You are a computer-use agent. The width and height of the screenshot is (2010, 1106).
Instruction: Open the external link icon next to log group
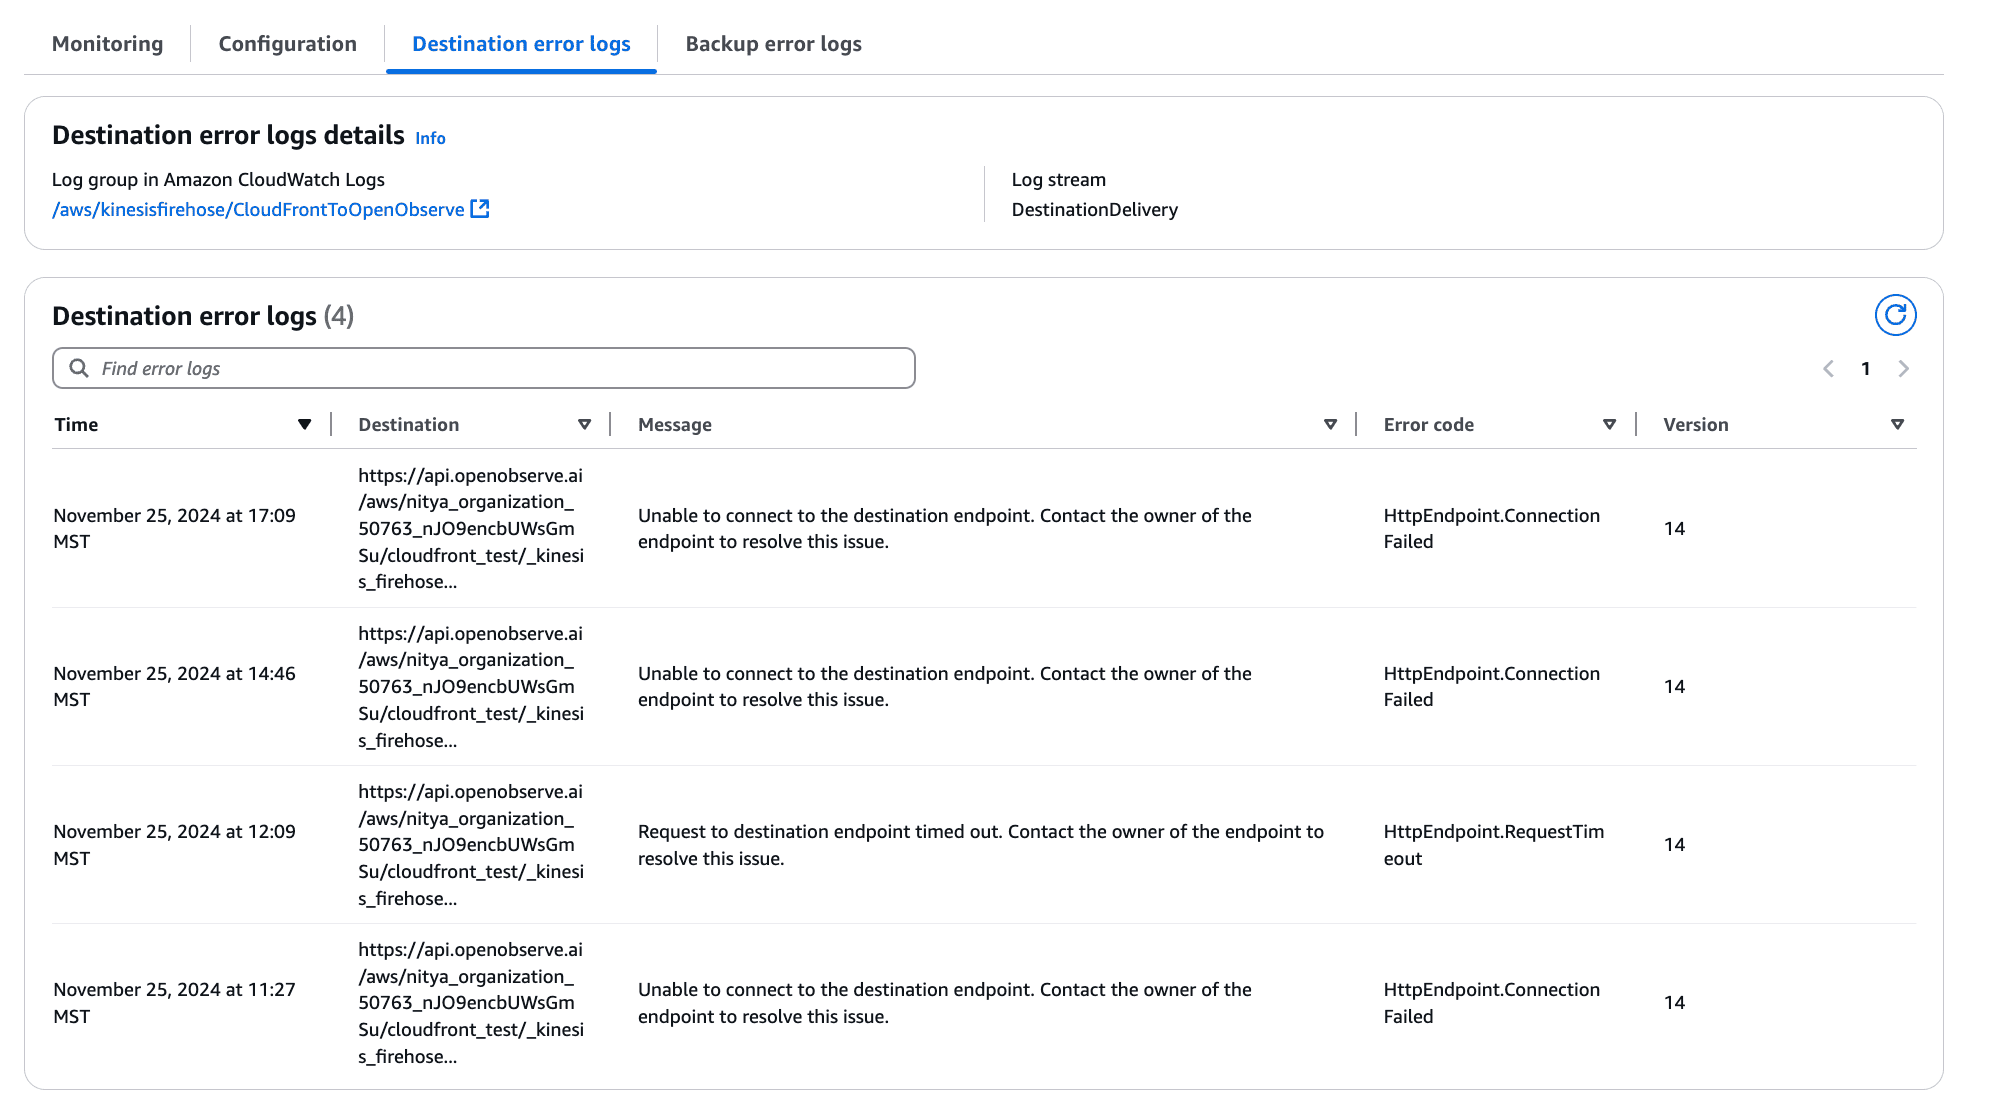pyautogui.click(x=480, y=208)
